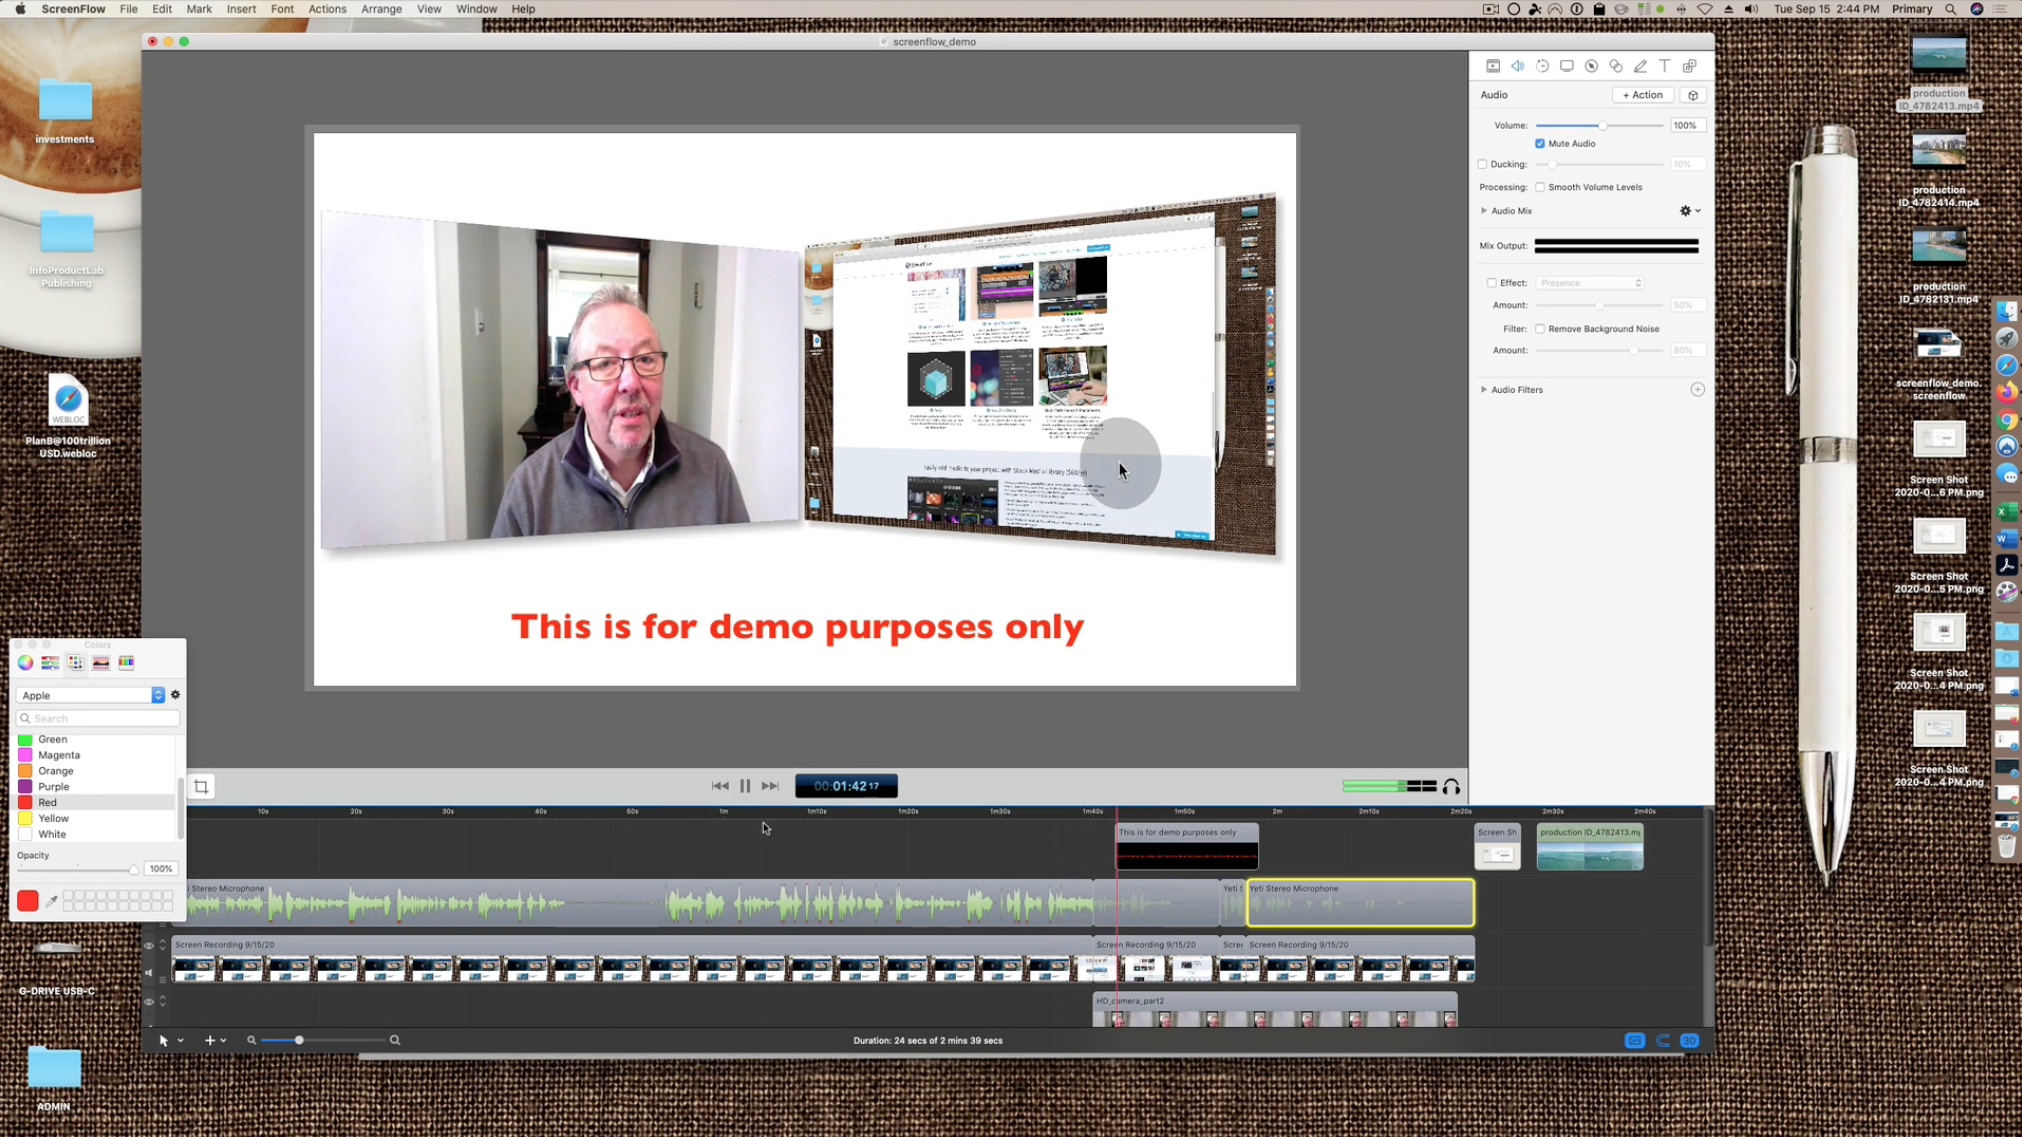Open the Screen Recording inspector tab

point(1567,66)
